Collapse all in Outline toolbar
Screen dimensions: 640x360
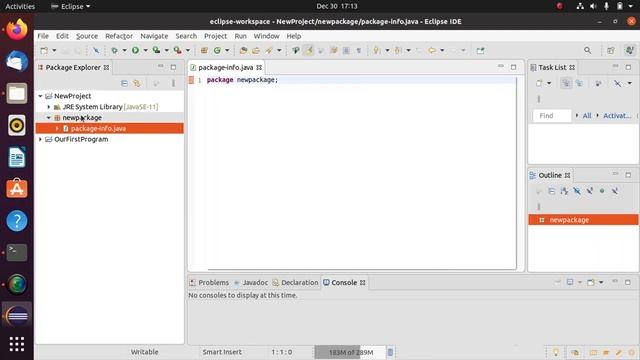point(551,191)
